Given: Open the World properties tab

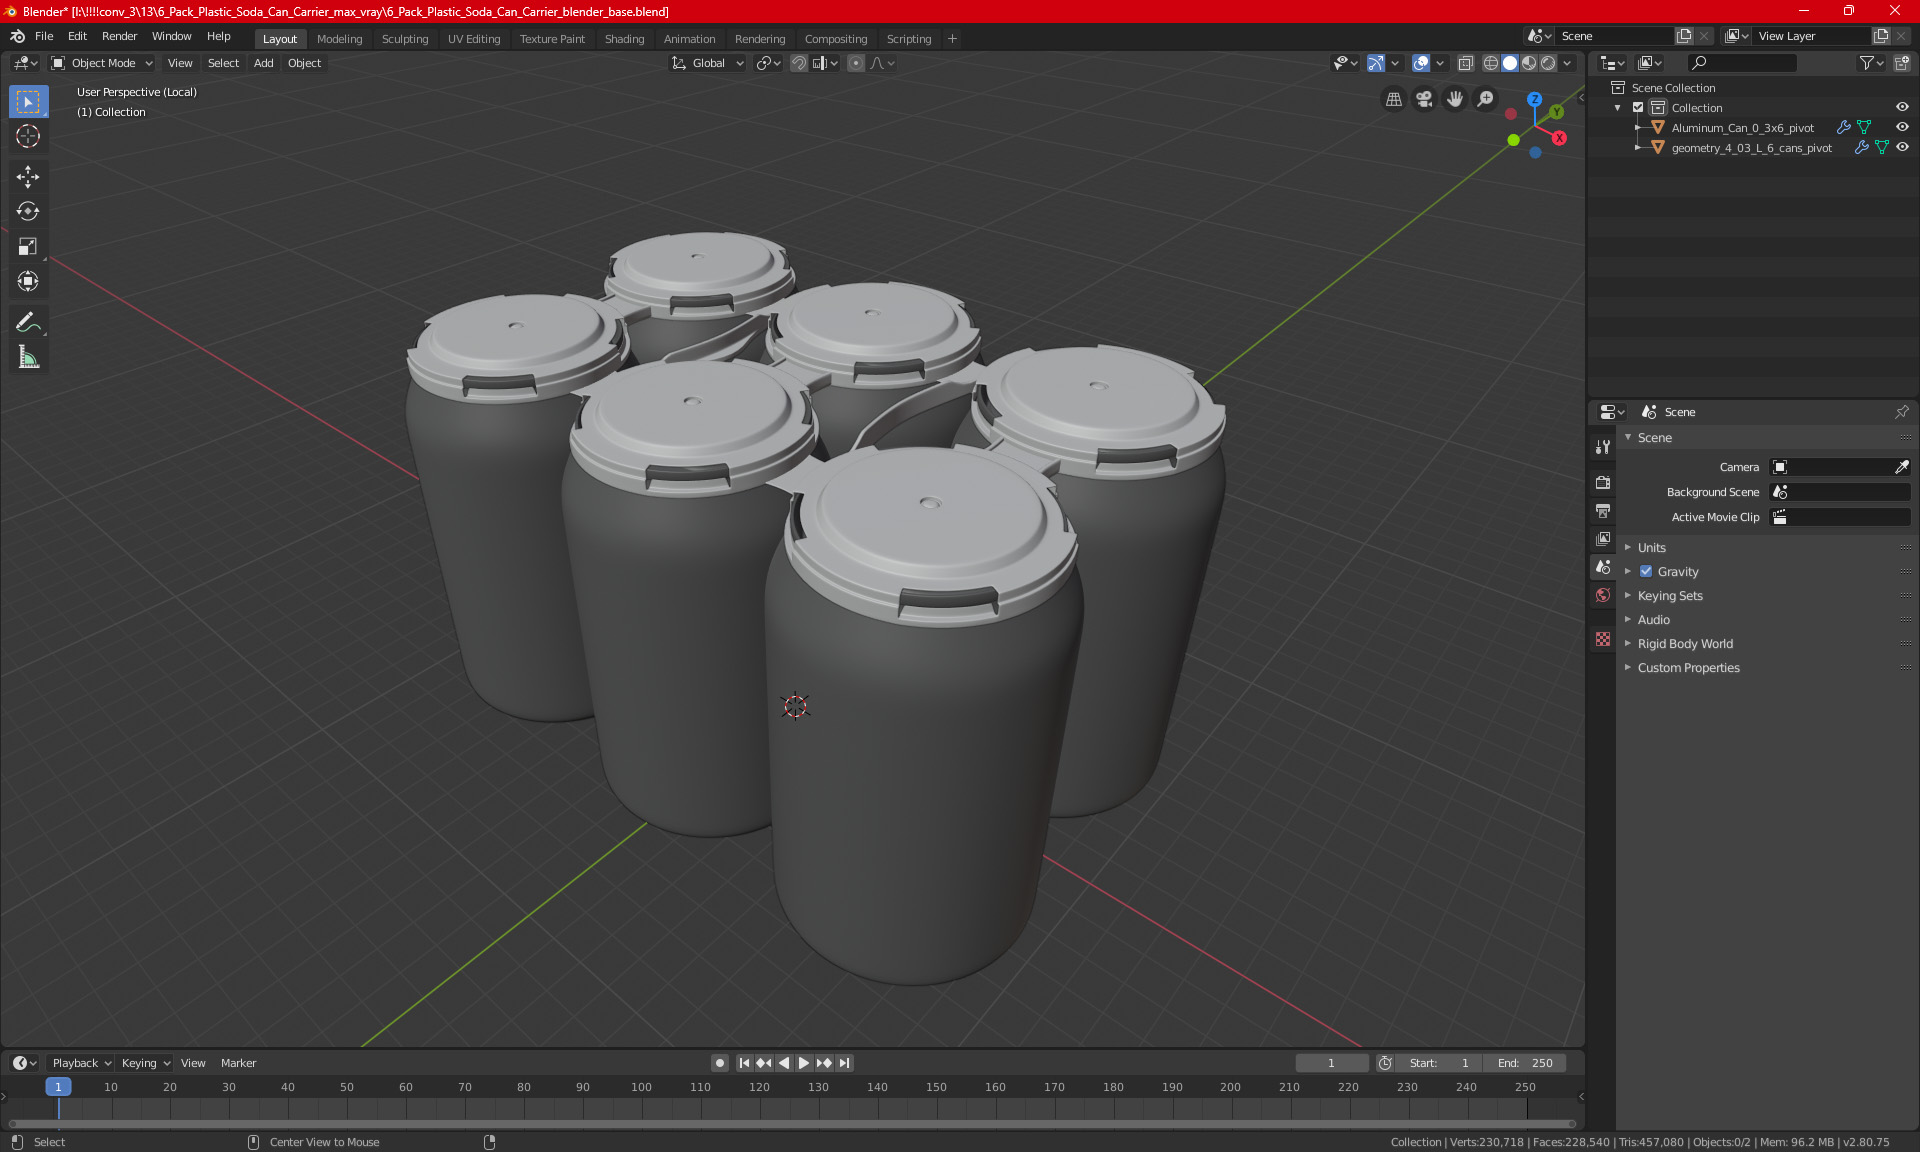Looking at the screenshot, I should click(1603, 595).
